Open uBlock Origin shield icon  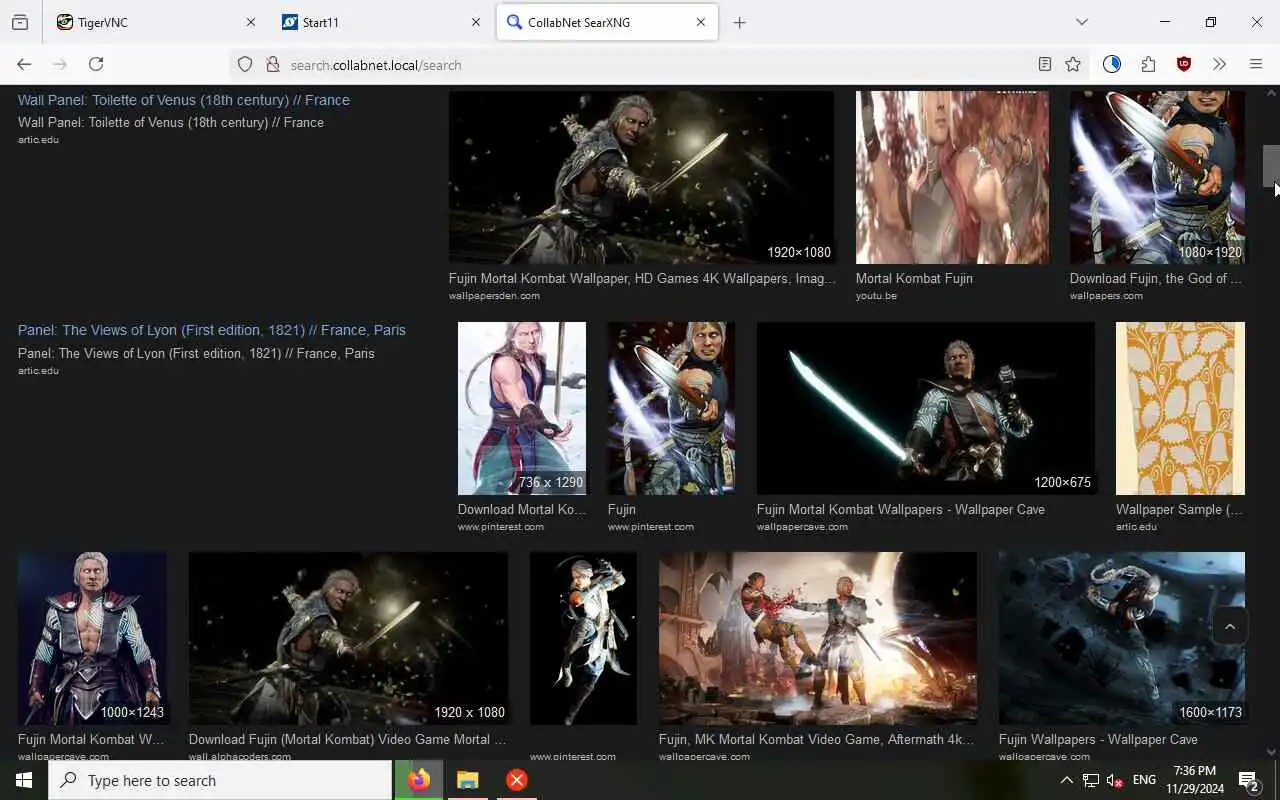(x=1184, y=64)
